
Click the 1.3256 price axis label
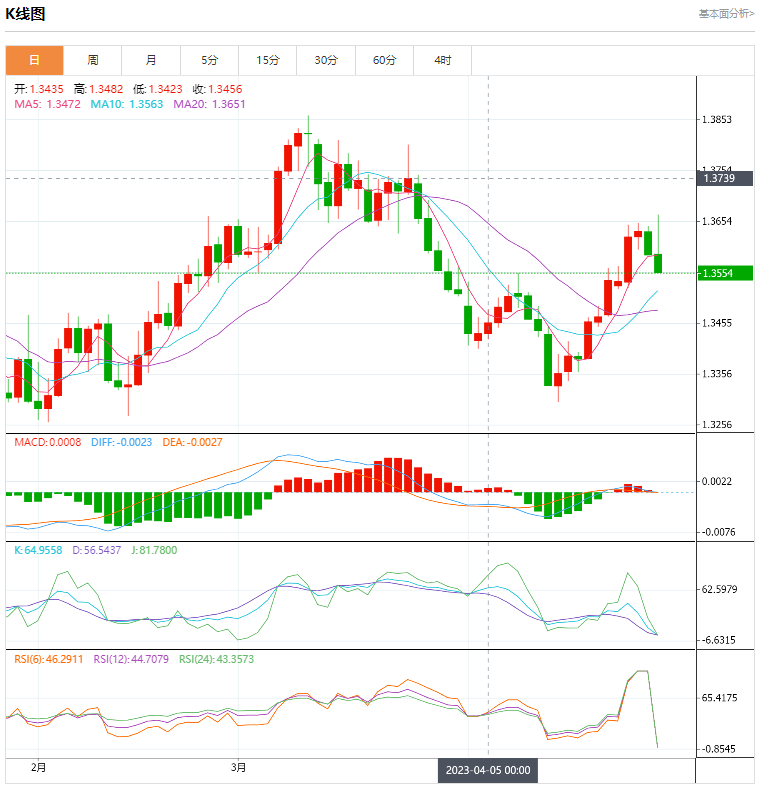coord(717,425)
